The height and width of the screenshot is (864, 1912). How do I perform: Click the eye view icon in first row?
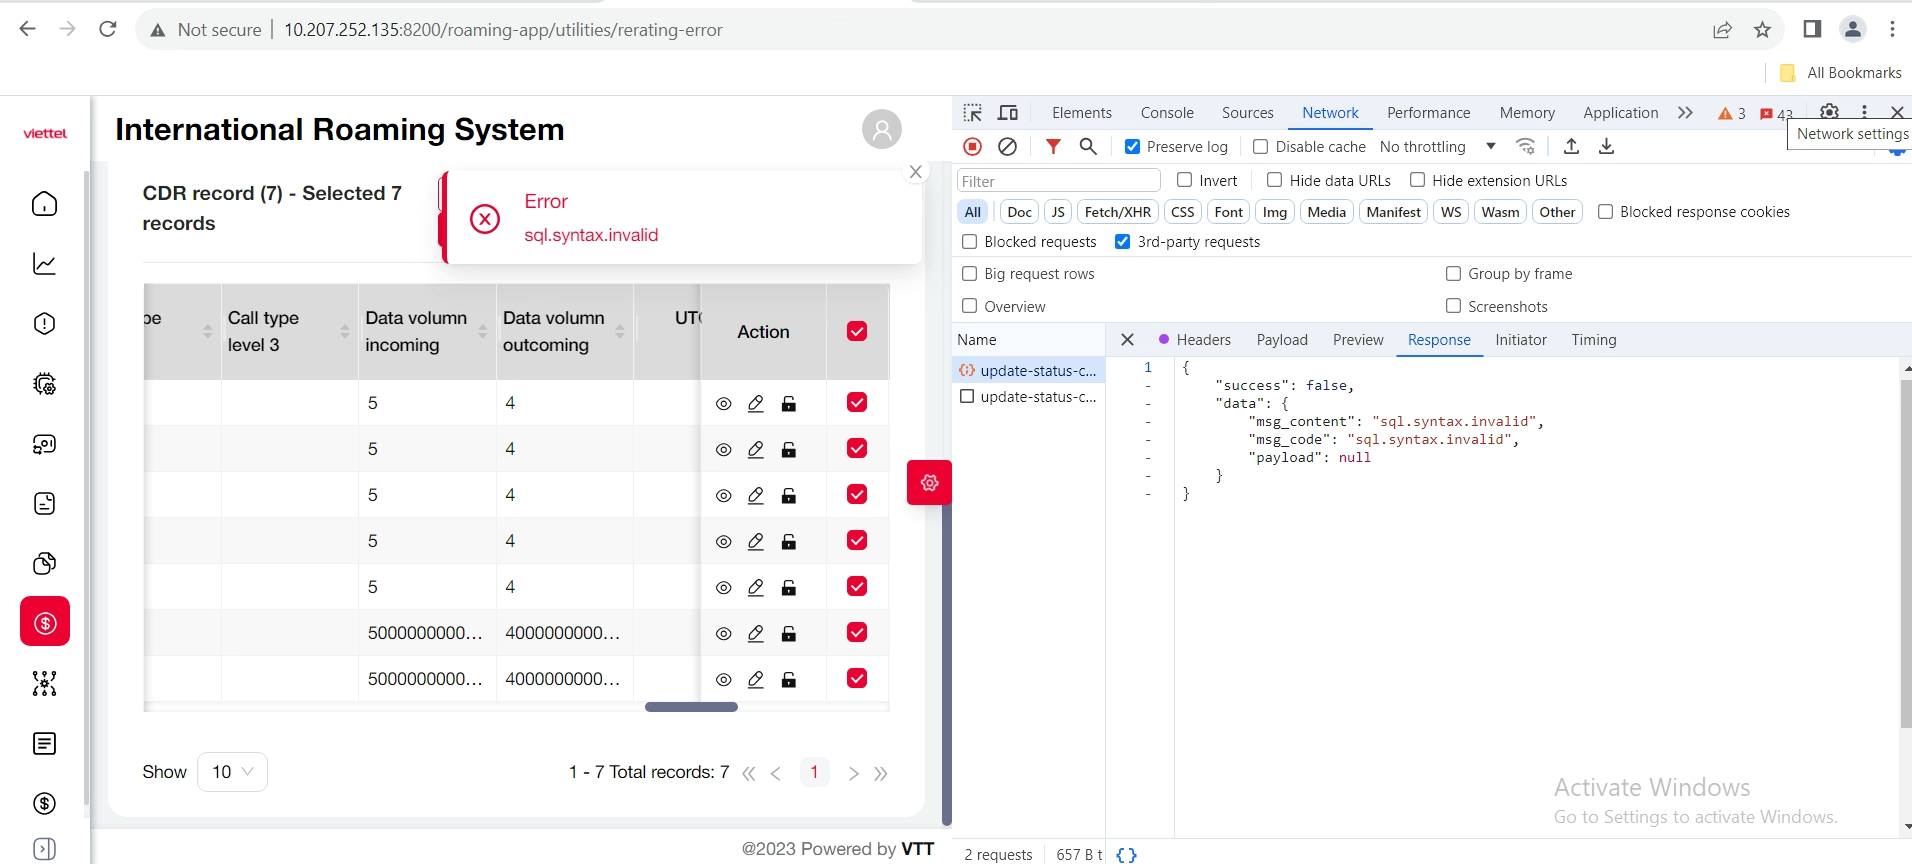(724, 404)
